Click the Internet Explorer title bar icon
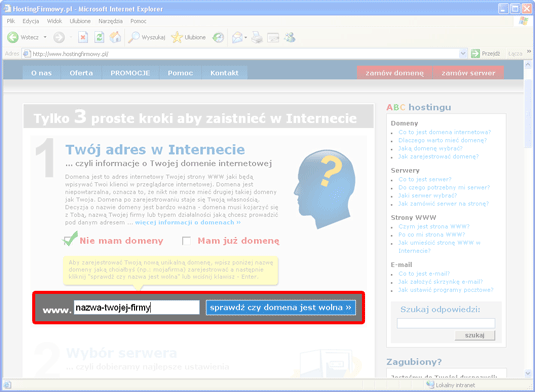 8,8
